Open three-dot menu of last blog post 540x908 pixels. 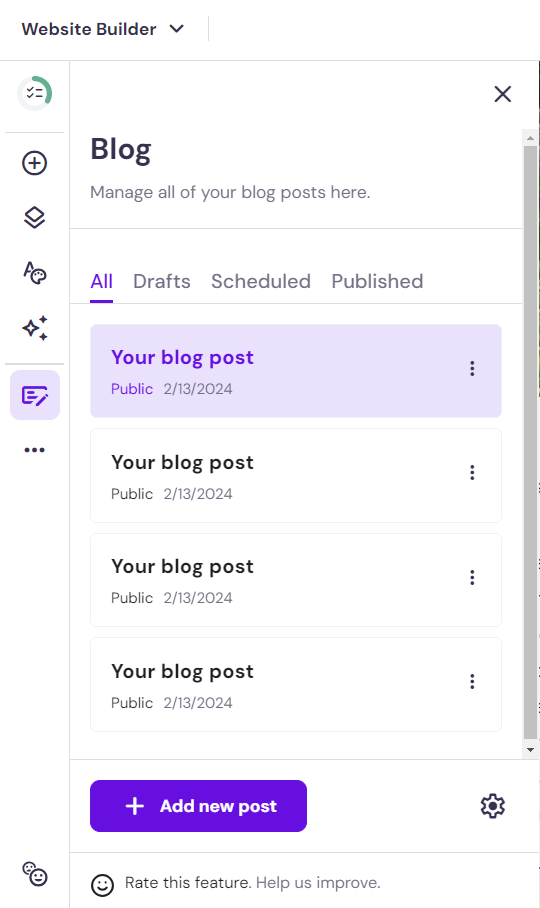click(x=472, y=682)
